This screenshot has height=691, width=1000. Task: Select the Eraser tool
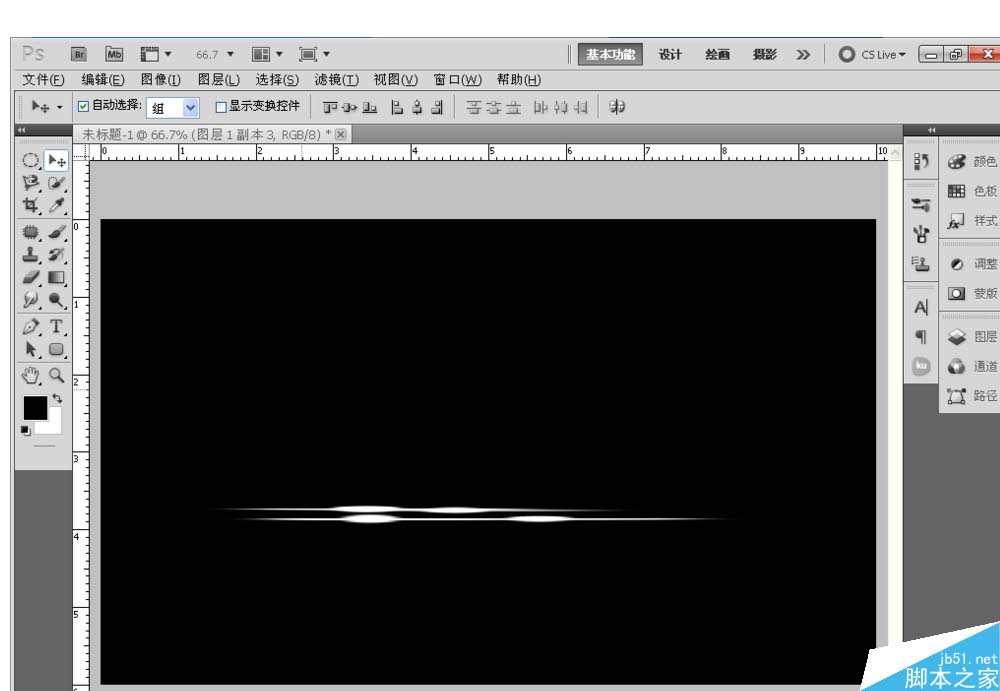[30, 278]
